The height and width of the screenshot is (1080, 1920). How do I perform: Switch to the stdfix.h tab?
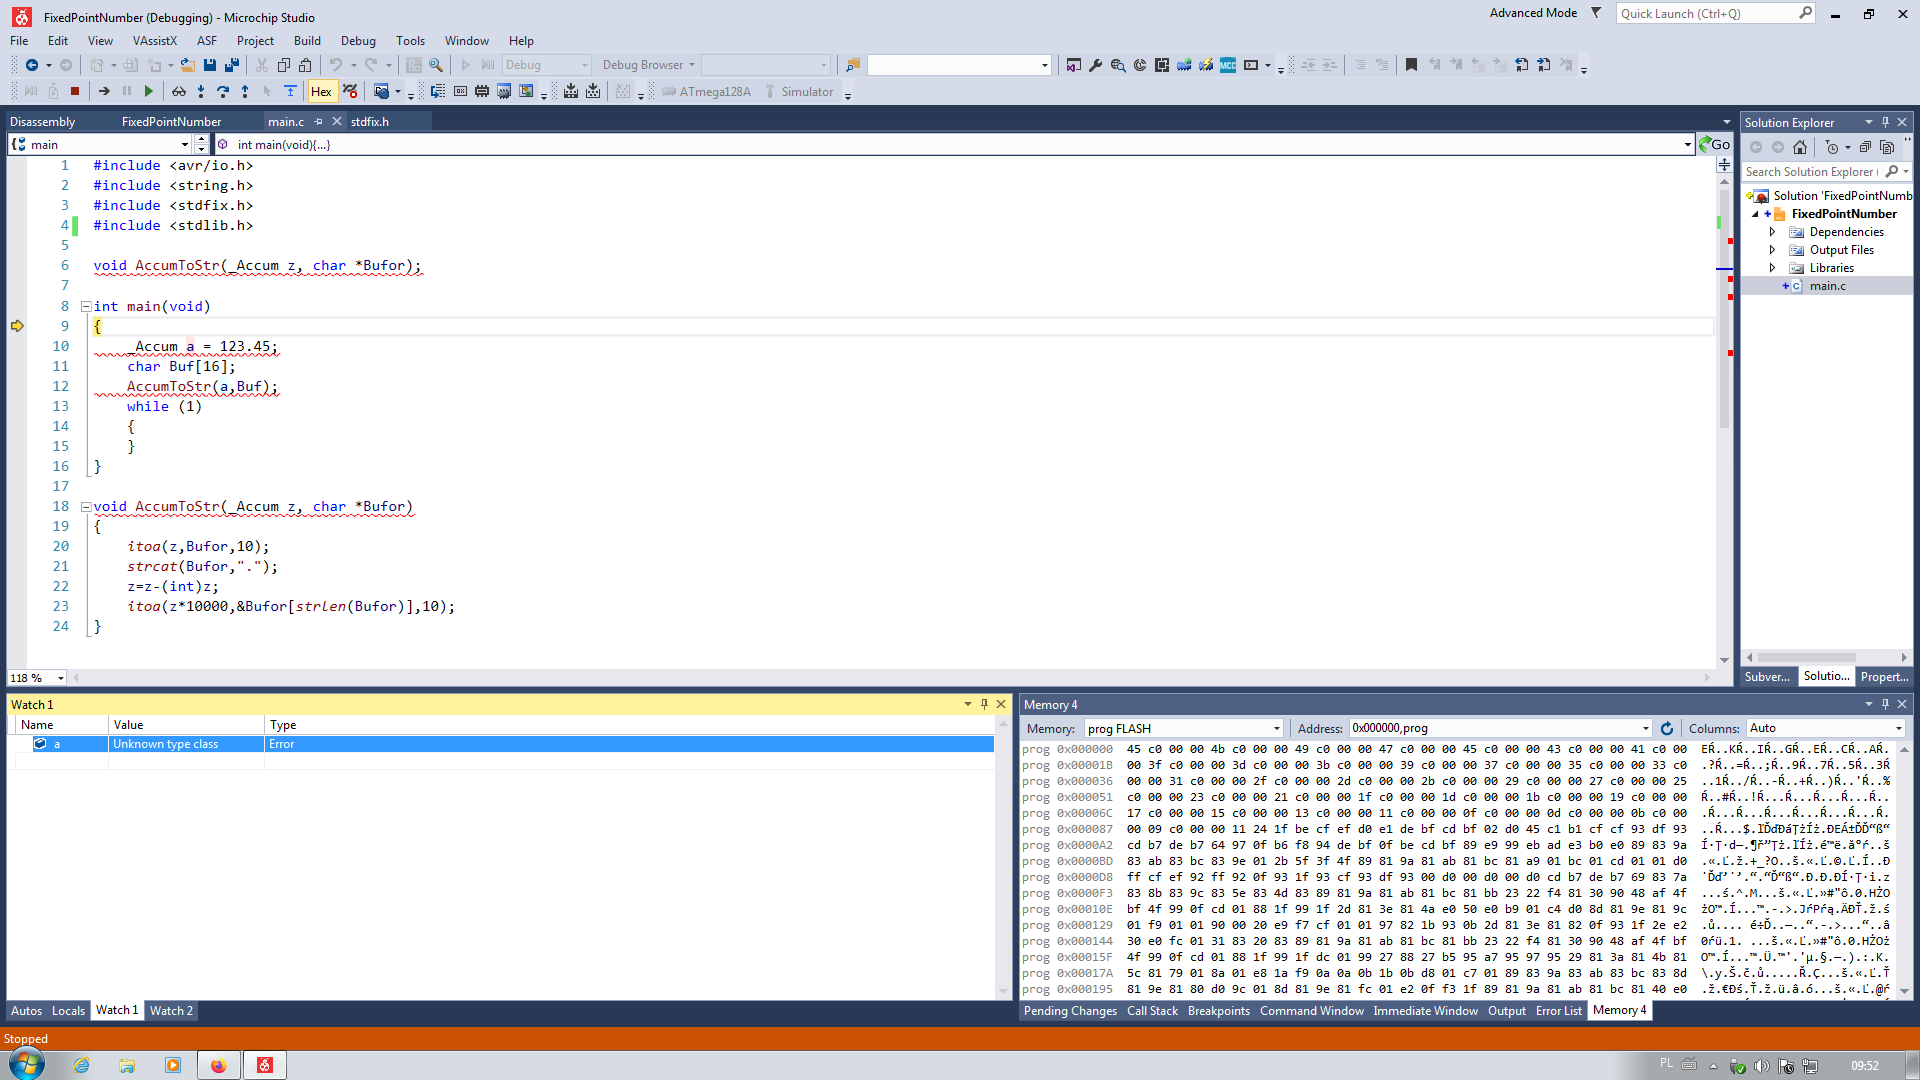(370, 121)
